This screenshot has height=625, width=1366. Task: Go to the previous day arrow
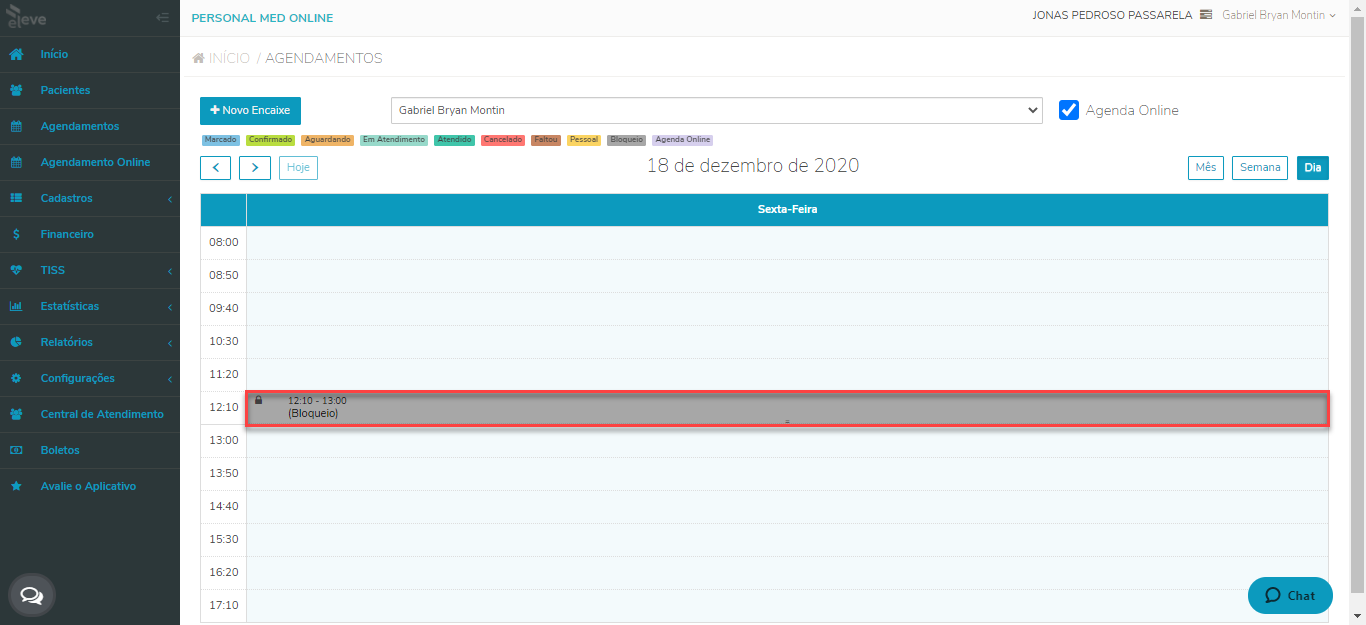tap(216, 167)
